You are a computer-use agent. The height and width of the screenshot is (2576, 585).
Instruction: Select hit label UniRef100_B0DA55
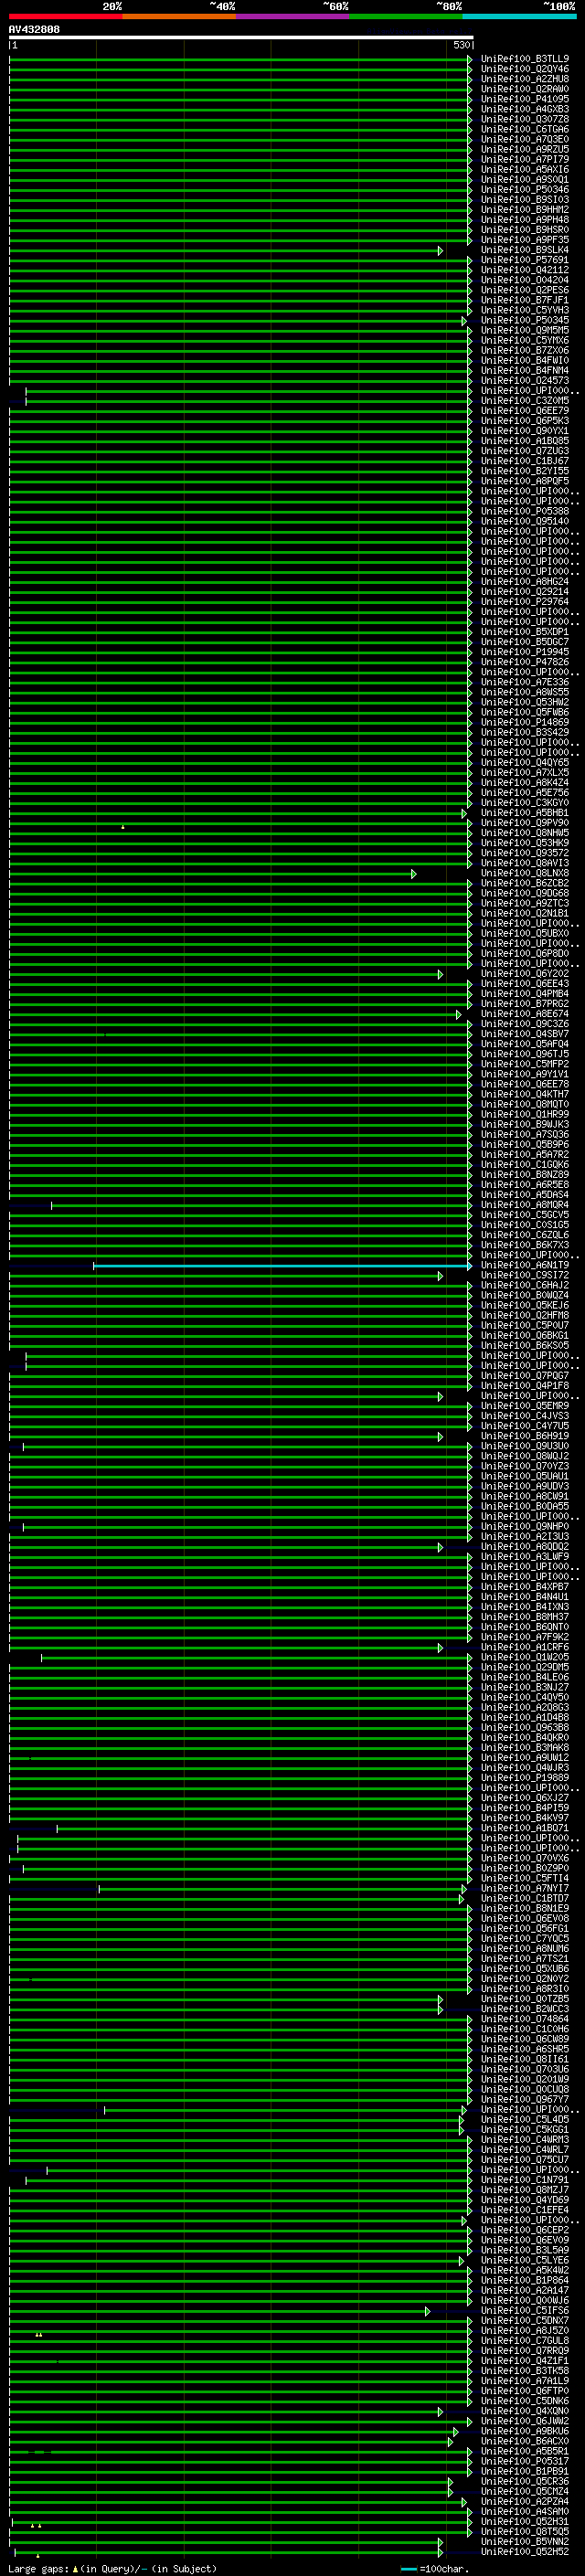[x=525, y=1507]
